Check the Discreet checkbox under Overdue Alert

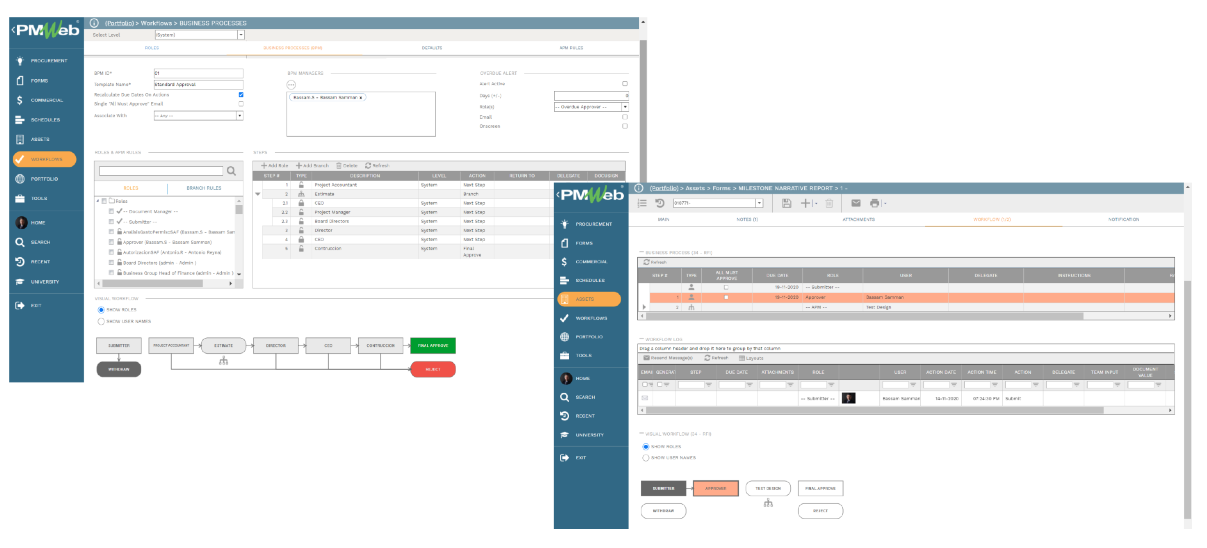[x=625, y=126]
